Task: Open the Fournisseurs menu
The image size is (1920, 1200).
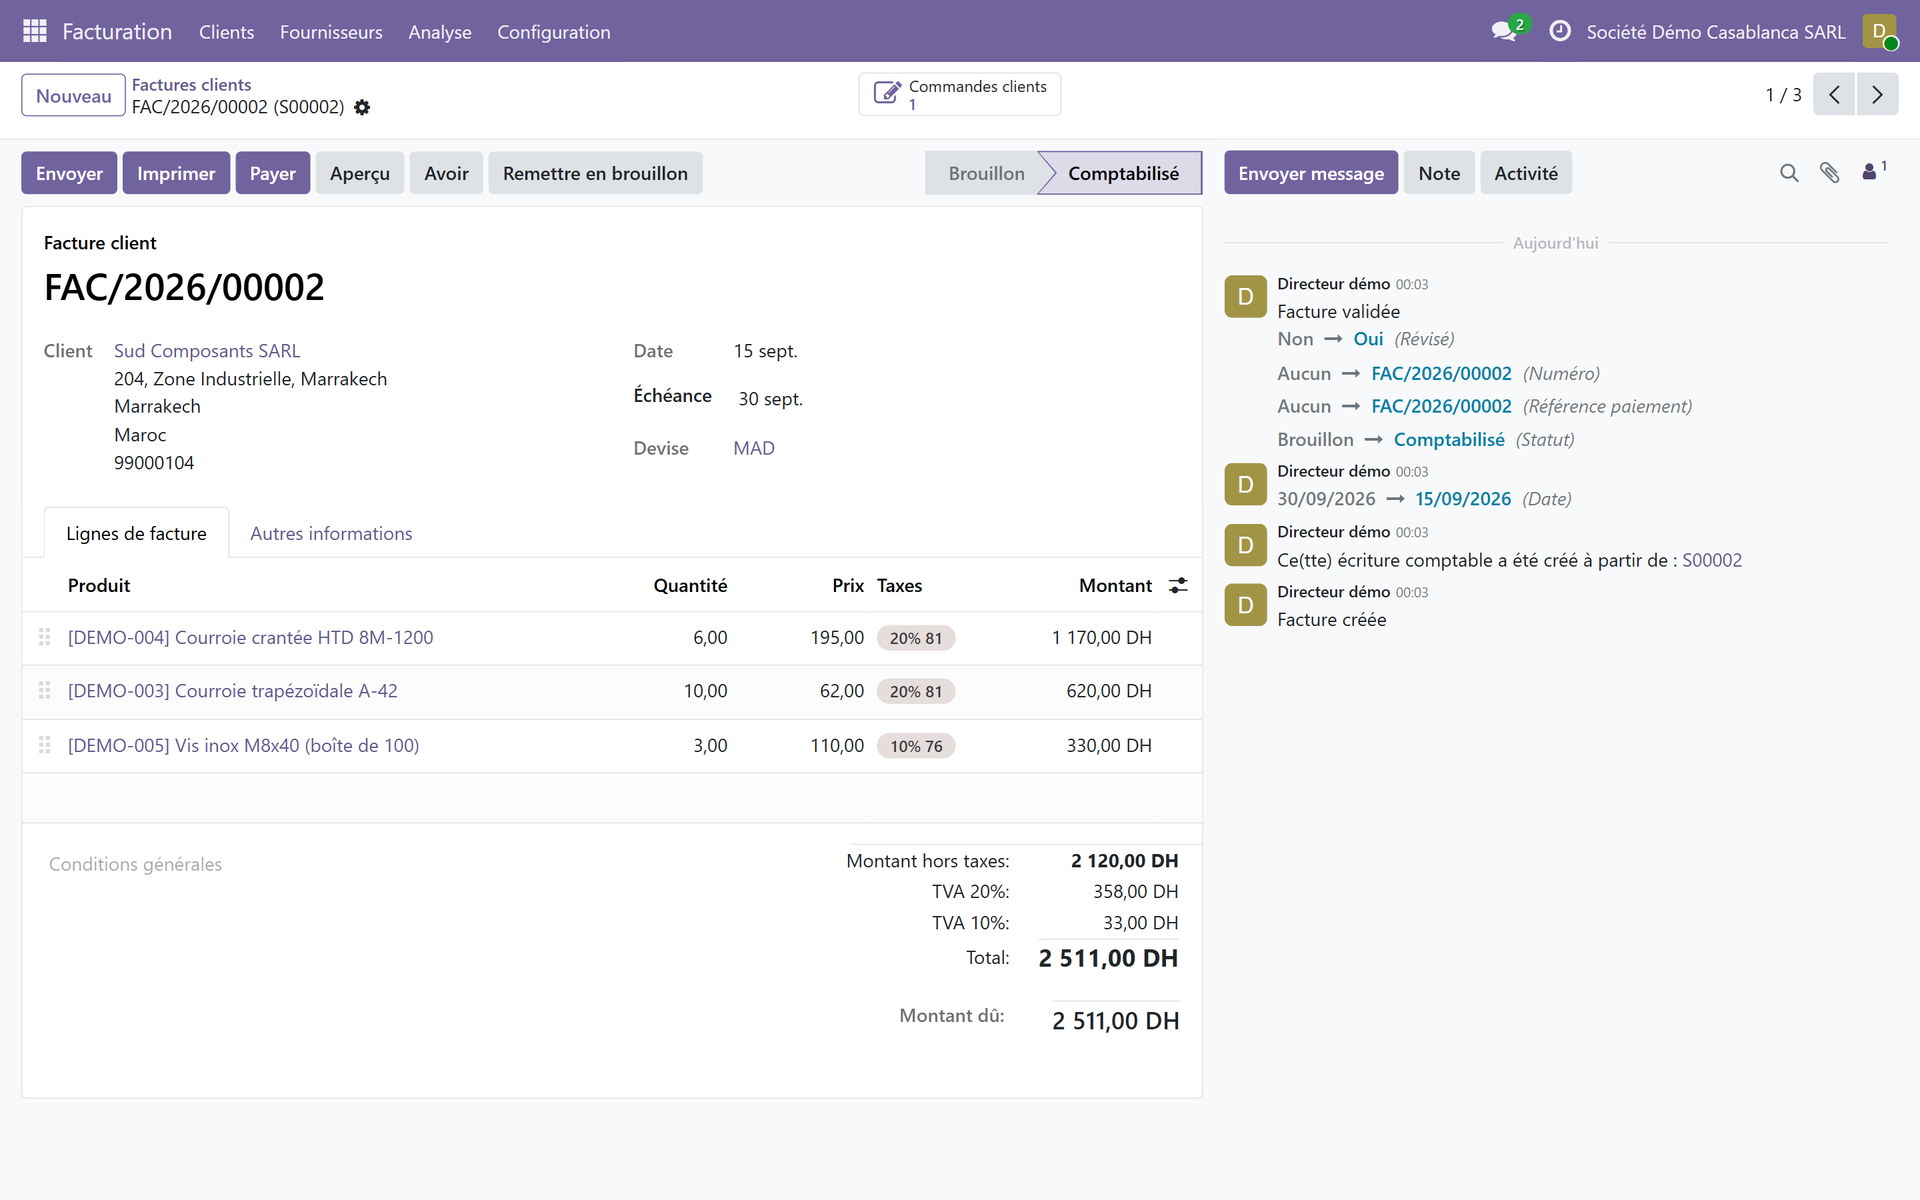Action: [331, 32]
